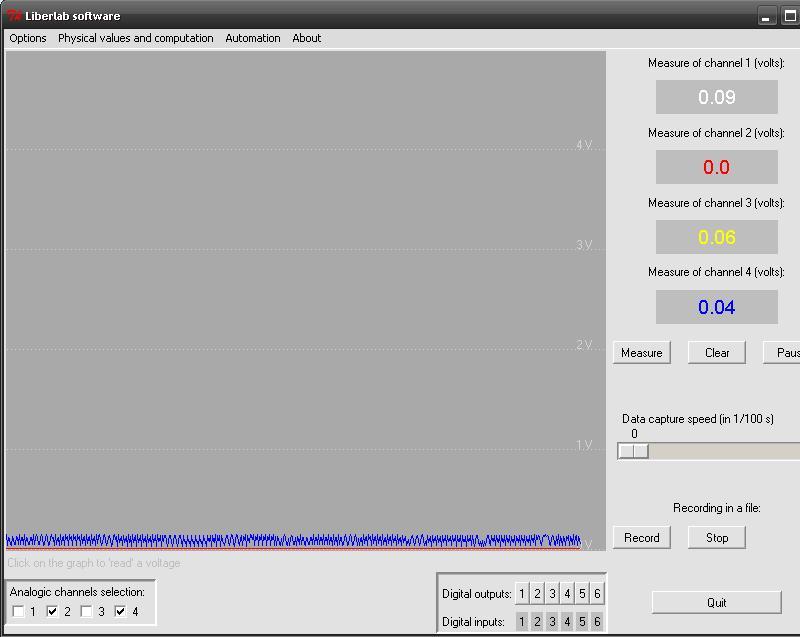Open the Automation menu
The height and width of the screenshot is (637, 800).
252,38
